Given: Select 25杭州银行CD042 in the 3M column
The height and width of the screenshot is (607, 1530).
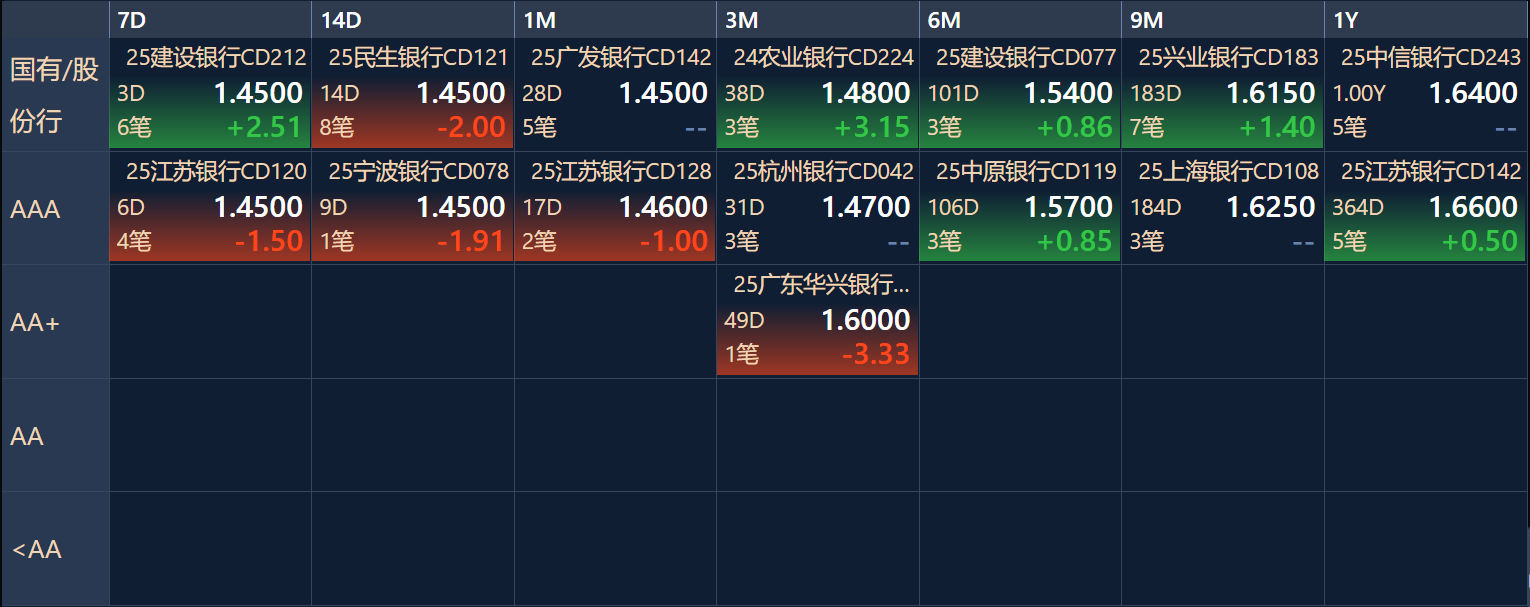Looking at the screenshot, I should click(x=817, y=208).
